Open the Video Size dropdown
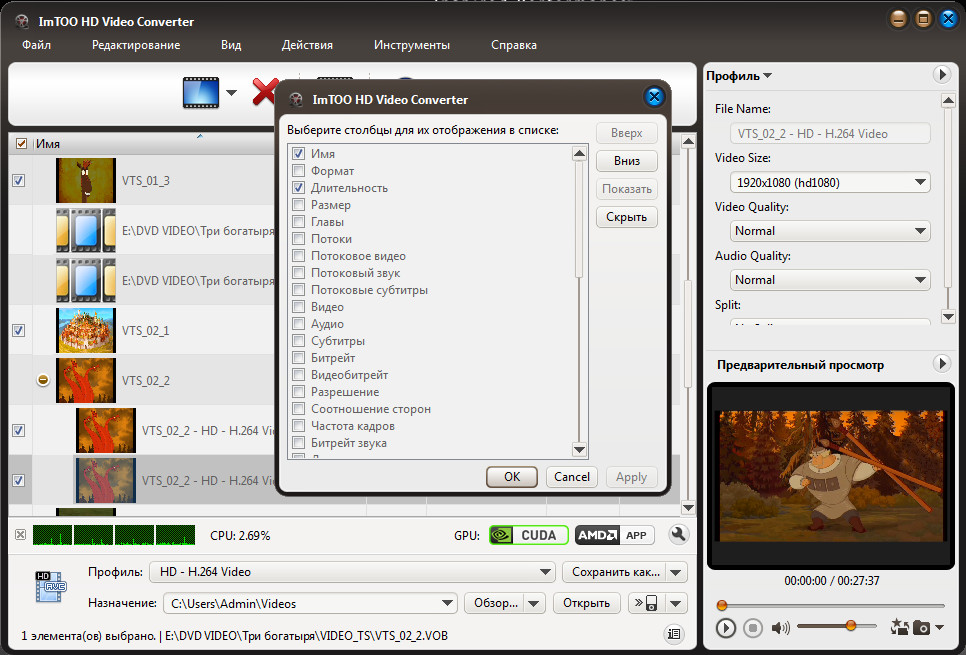The width and height of the screenshot is (966, 655). 830,182
